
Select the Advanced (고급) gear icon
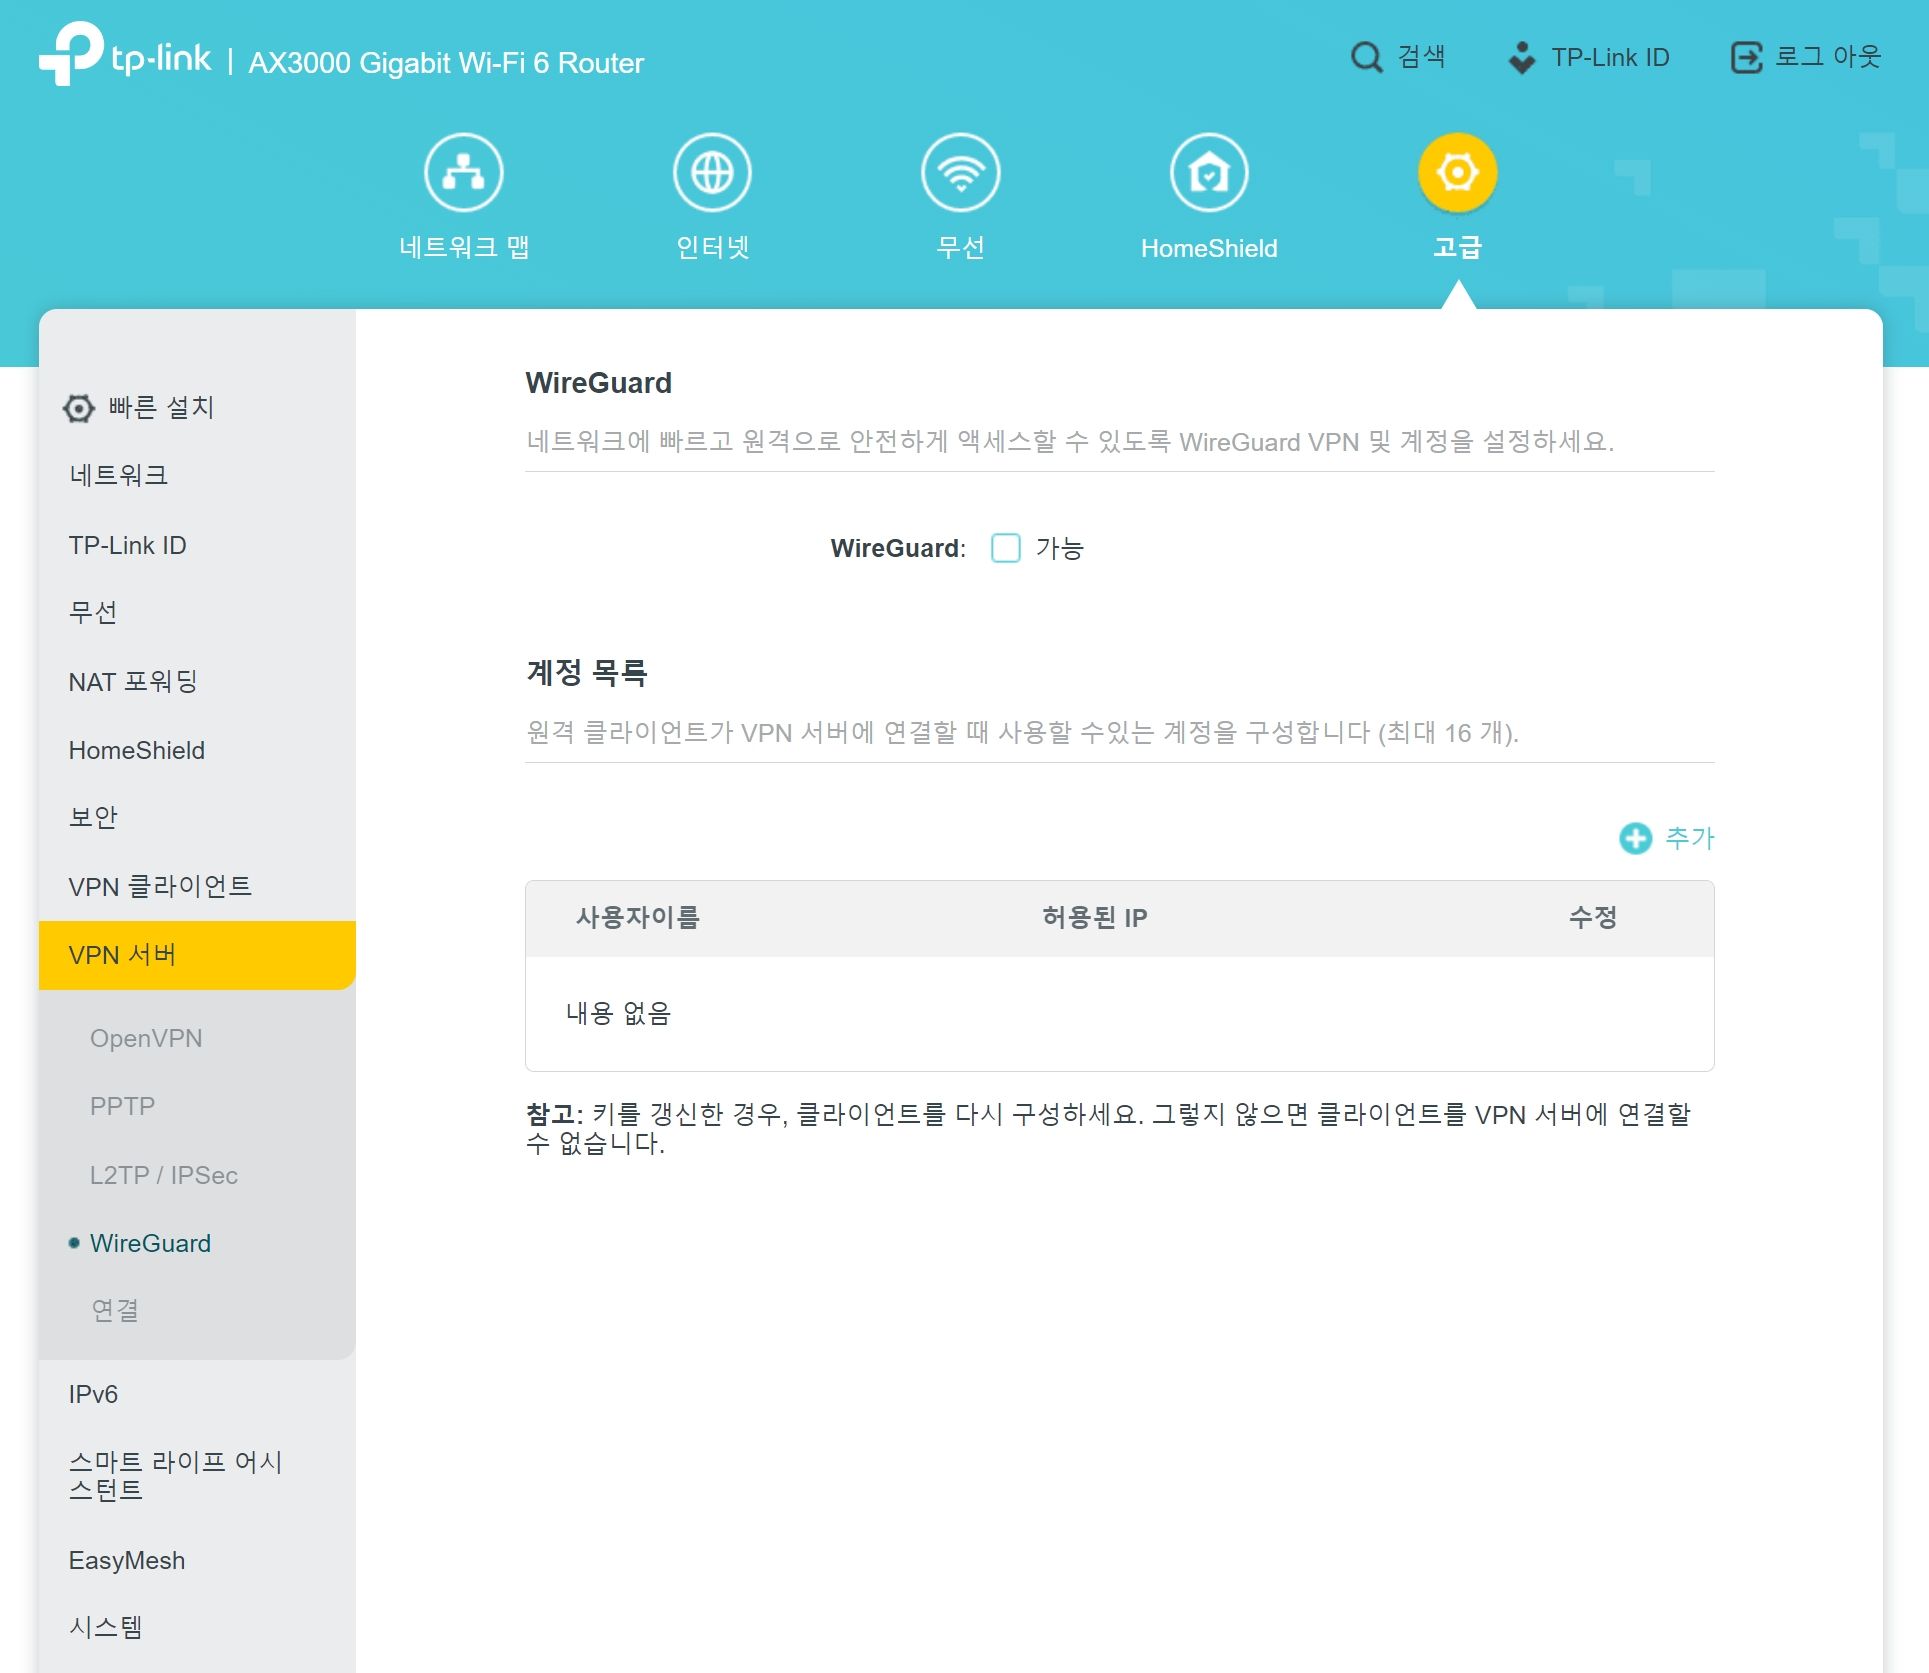(x=1458, y=172)
